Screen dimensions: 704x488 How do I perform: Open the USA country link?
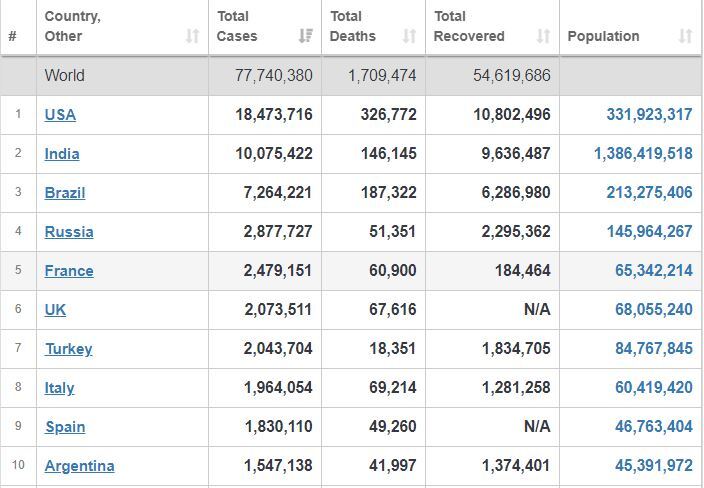pos(60,114)
